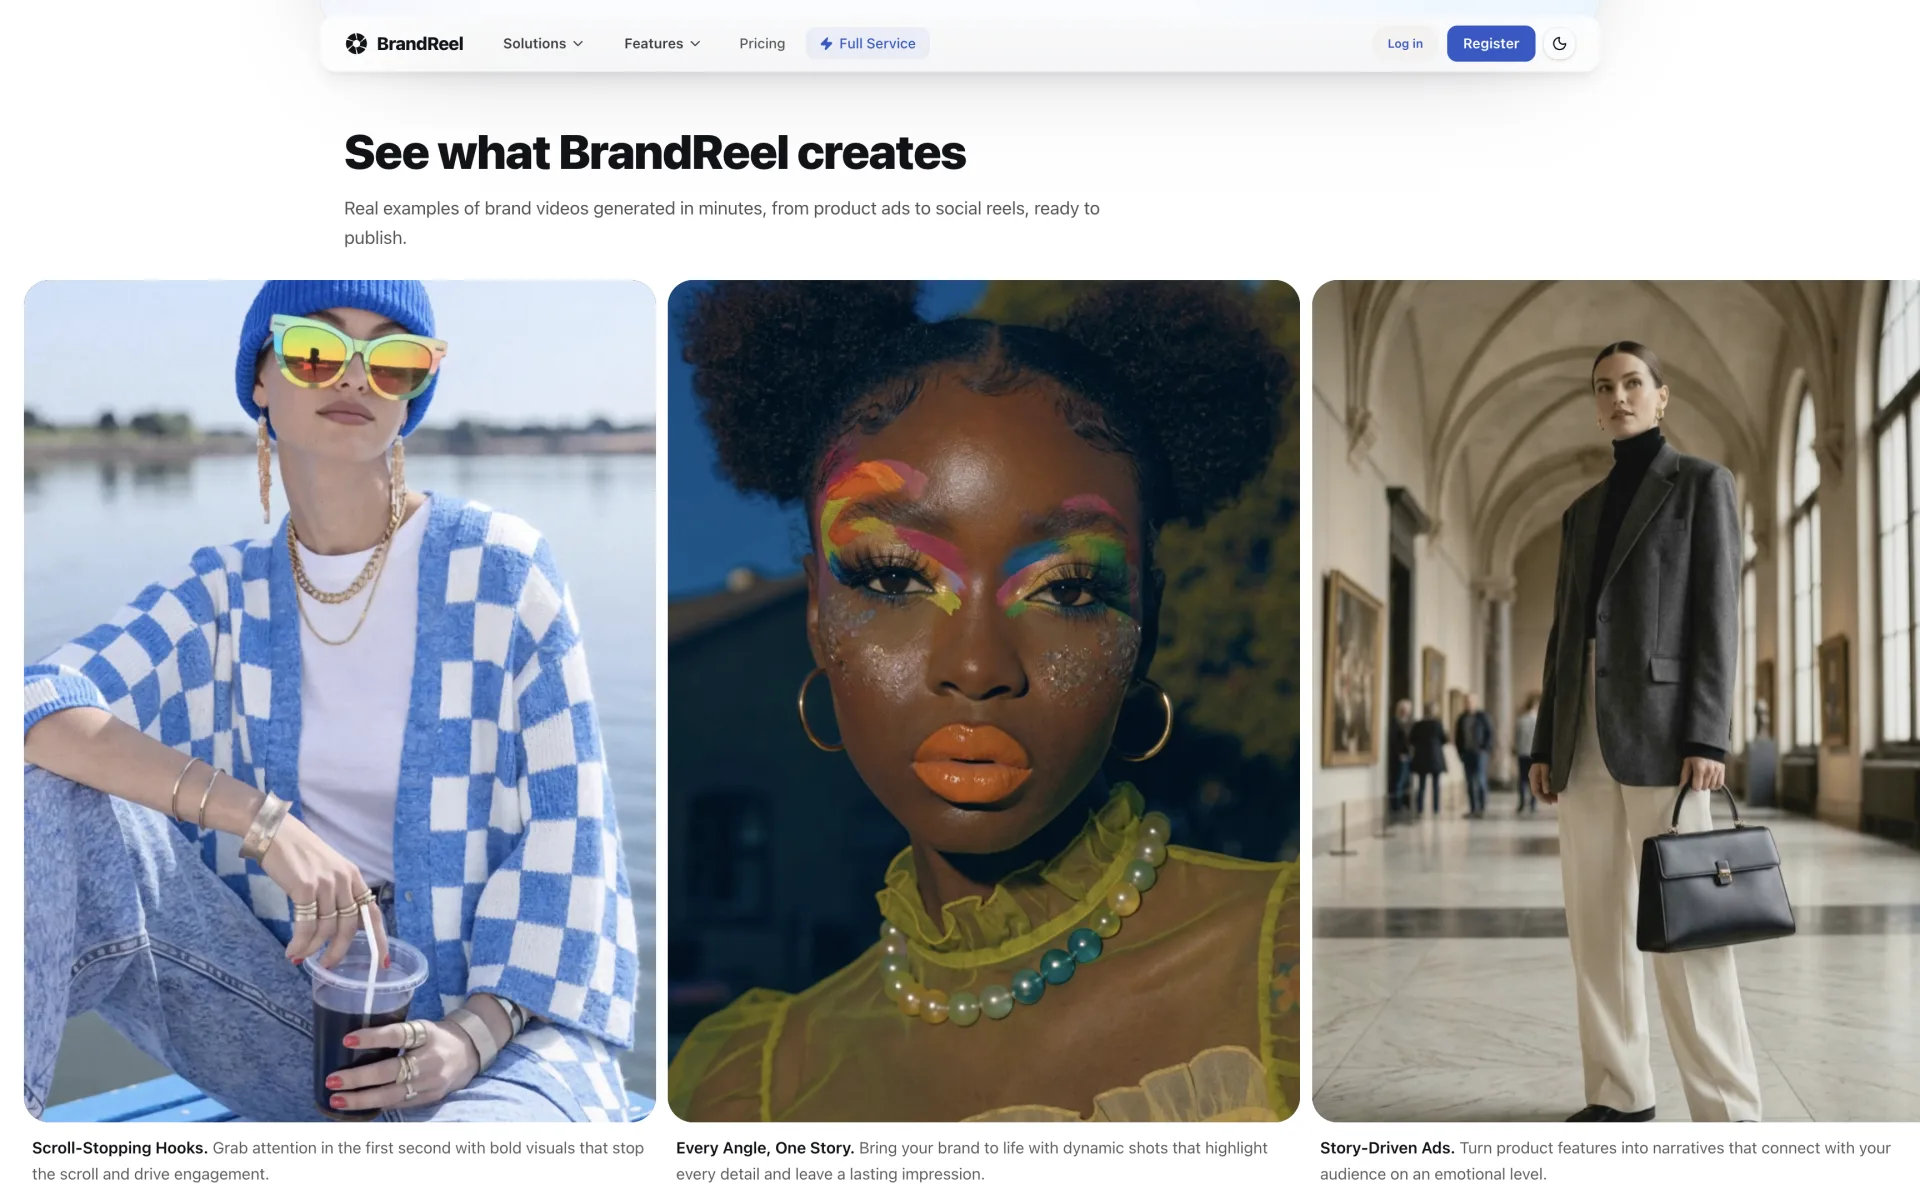The image size is (1920, 1204).
Task: Click the BrandReel wordmark in navbar
Action: (419, 44)
